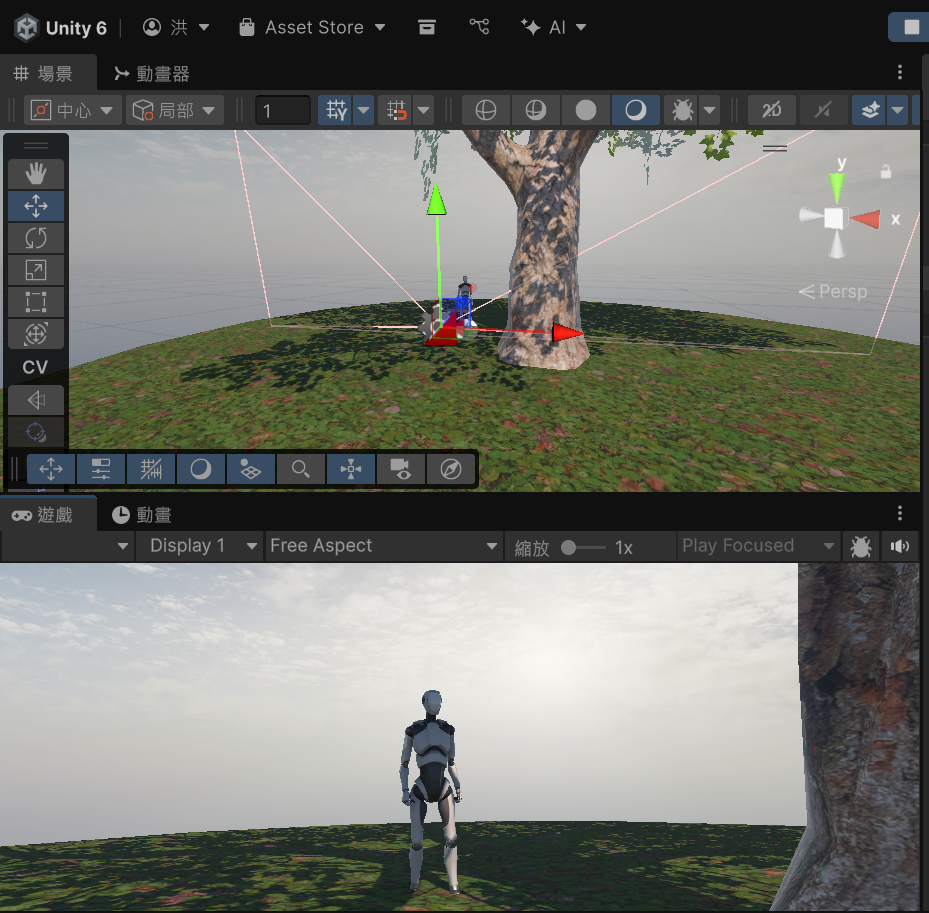Open the account menu for 洪

[x=176, y=27]
